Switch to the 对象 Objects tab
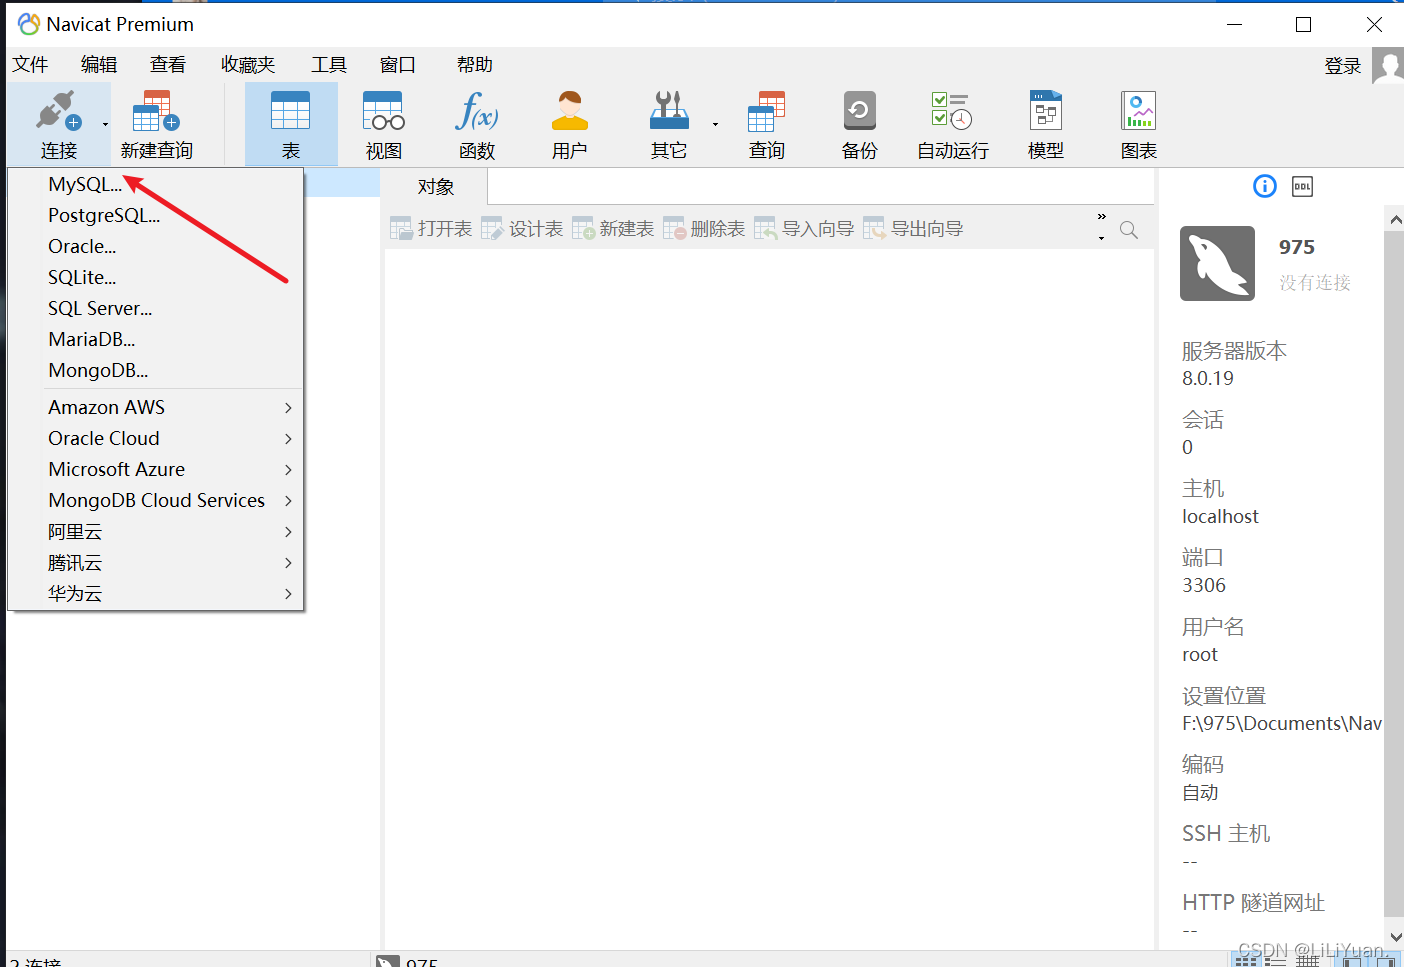 436,187
